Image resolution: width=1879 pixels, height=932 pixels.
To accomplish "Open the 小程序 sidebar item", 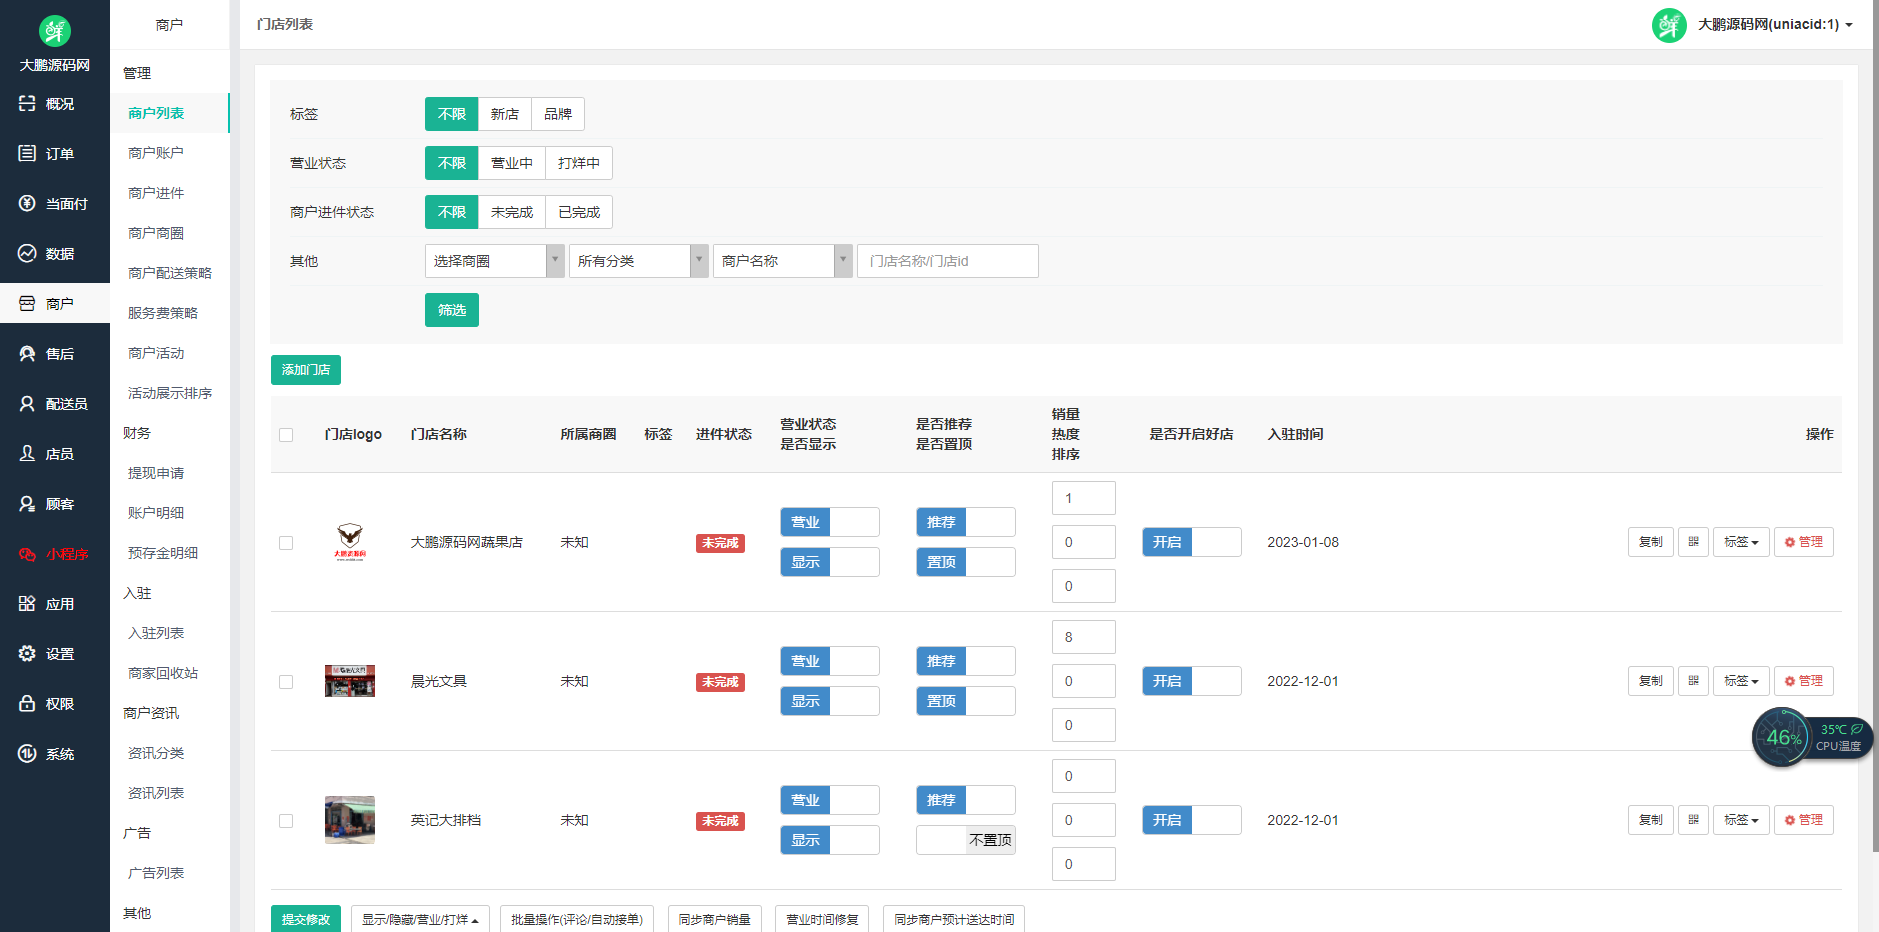I will (54, 553).
